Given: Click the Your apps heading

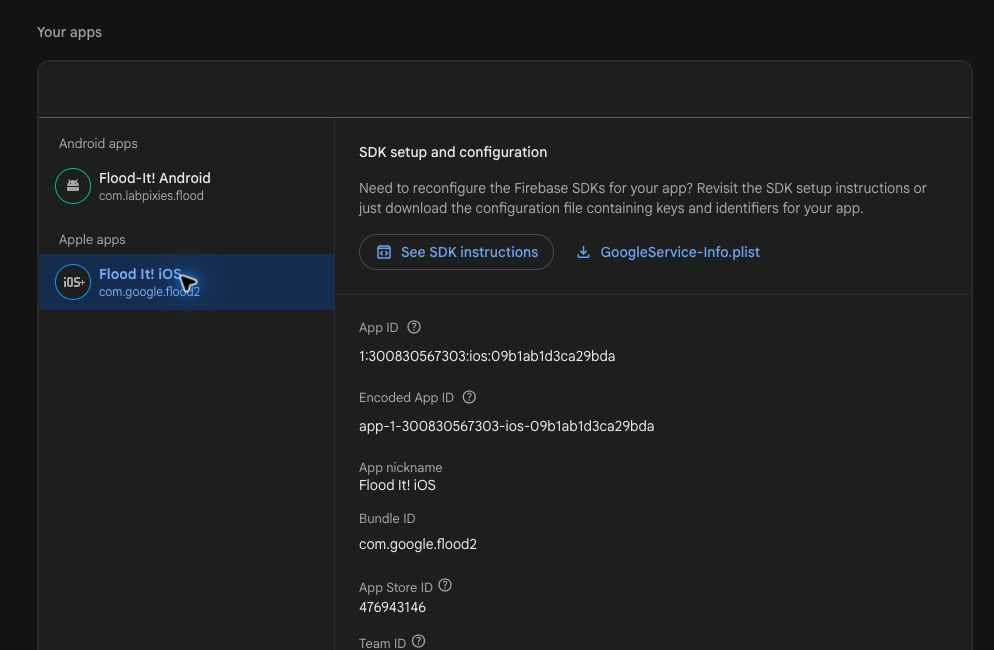Looking at the screenshot, I should [69, 32].
